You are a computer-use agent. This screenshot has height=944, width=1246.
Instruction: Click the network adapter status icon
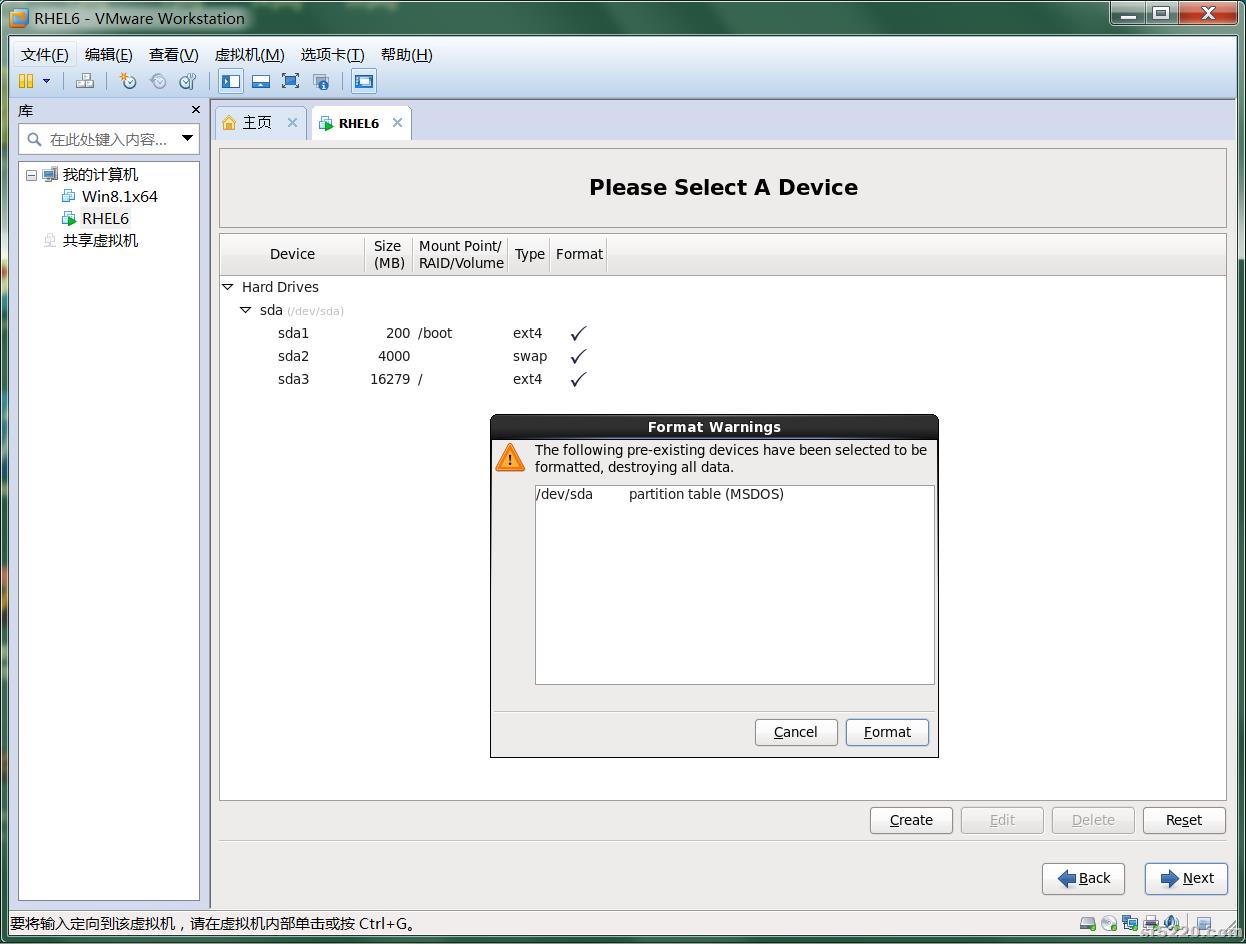point(1130,923)
